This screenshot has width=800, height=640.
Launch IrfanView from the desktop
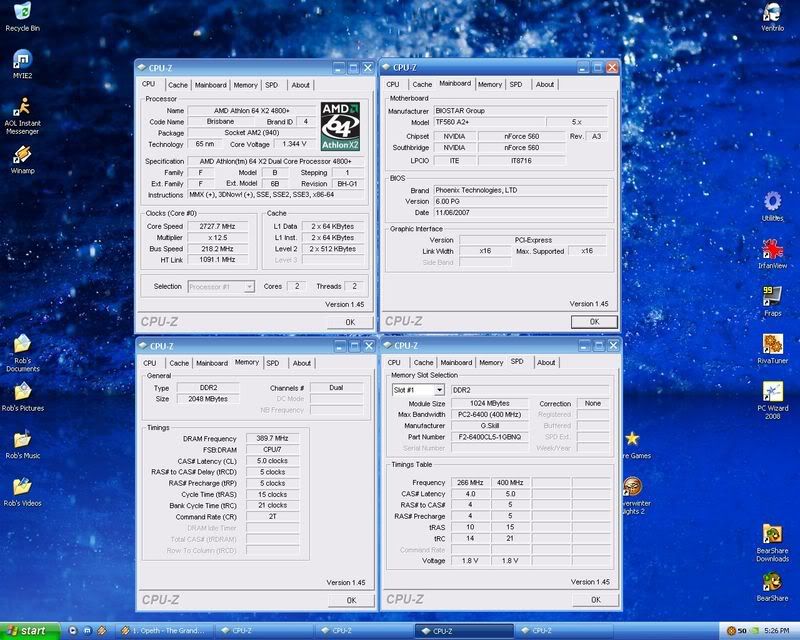pos(772,249)
